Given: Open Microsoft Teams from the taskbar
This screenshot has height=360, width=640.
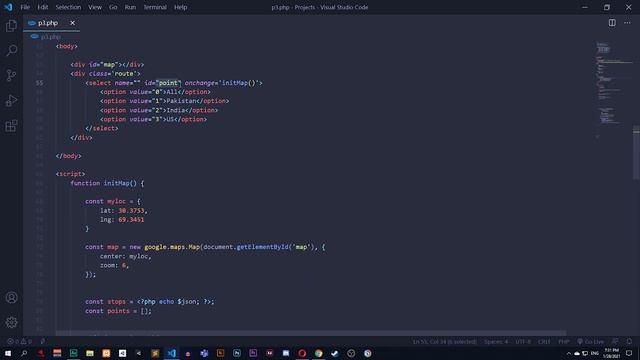Looking at the screenshot, I should (x=204, y=353).
